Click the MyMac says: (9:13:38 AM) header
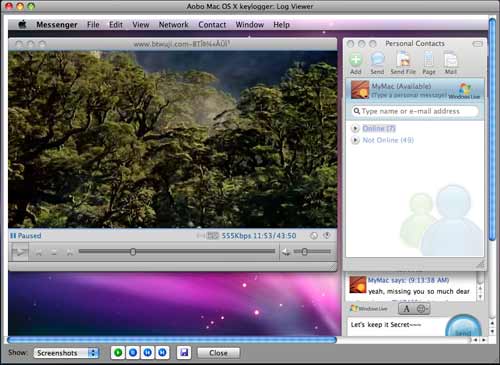Image resolution: width=500 pixels, height=365 pixels. pos(408,280)
